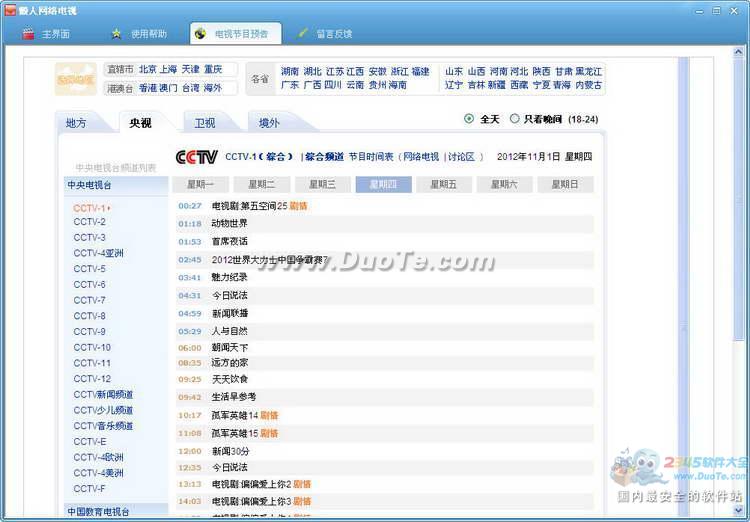
Task: Show schedule for 星期一
Action: tap(200, 184)
